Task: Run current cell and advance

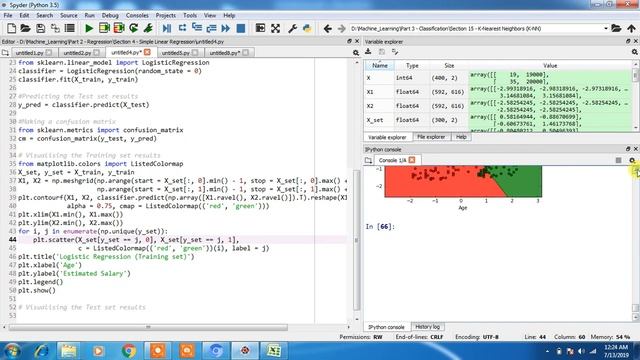Action: 119,28
